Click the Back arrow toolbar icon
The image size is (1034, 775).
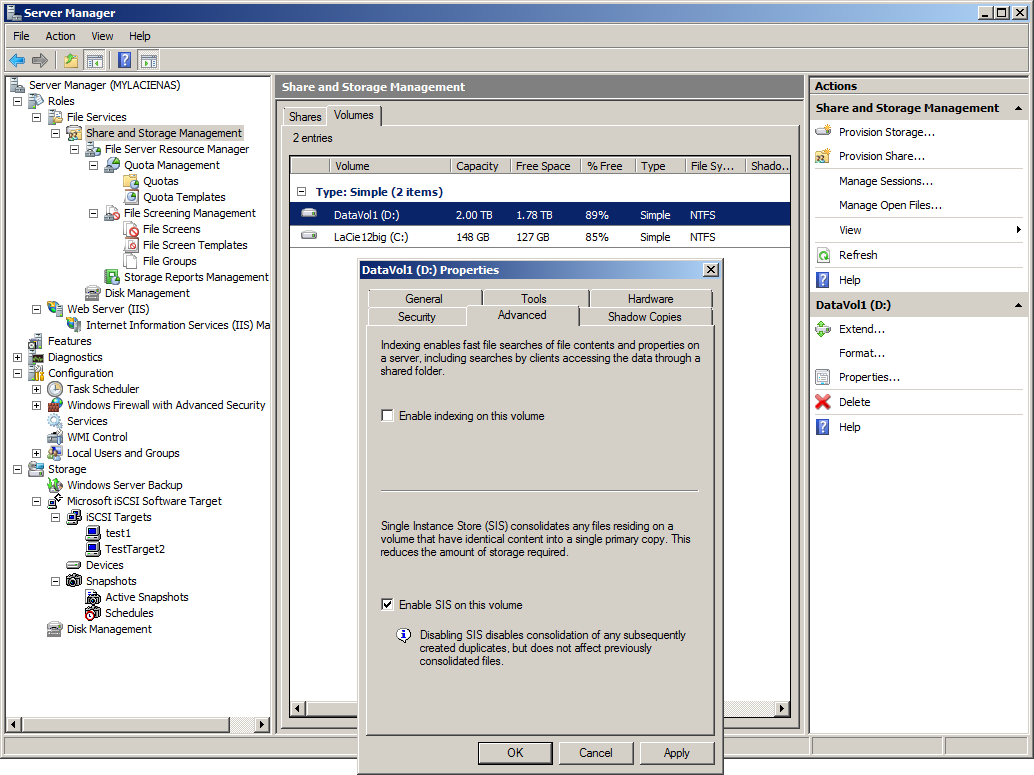coord(17,61)
